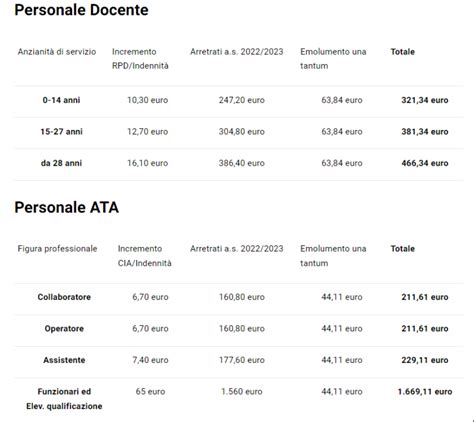The height and width of the screenshot is (422, 474).
Task: Select the da 28 anni row label
Action: click(x=61, y=163)
